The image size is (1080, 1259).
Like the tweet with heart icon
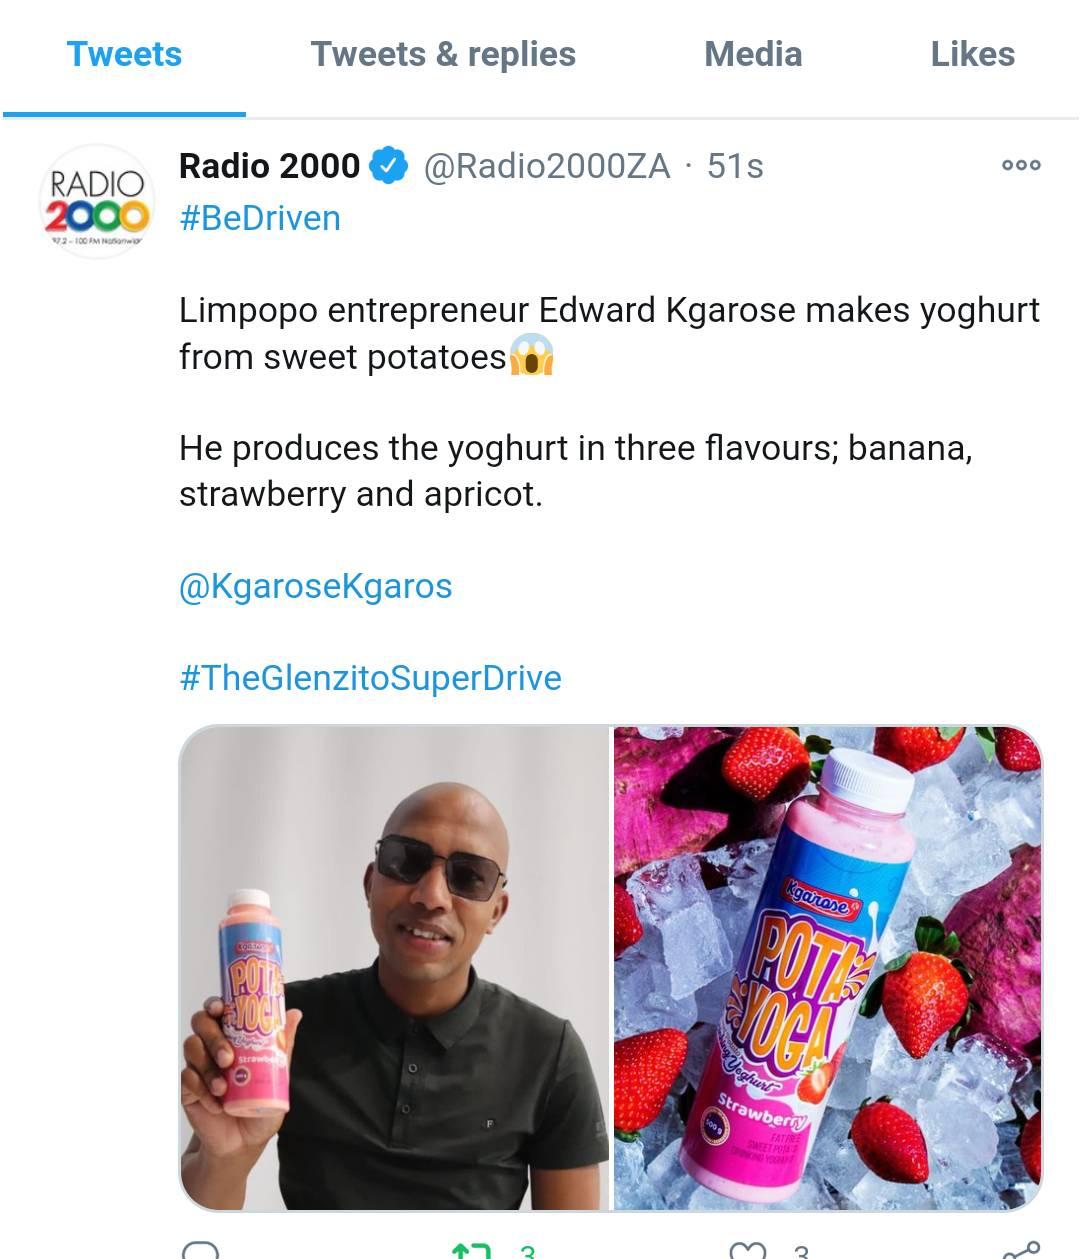click(747, 1250)
